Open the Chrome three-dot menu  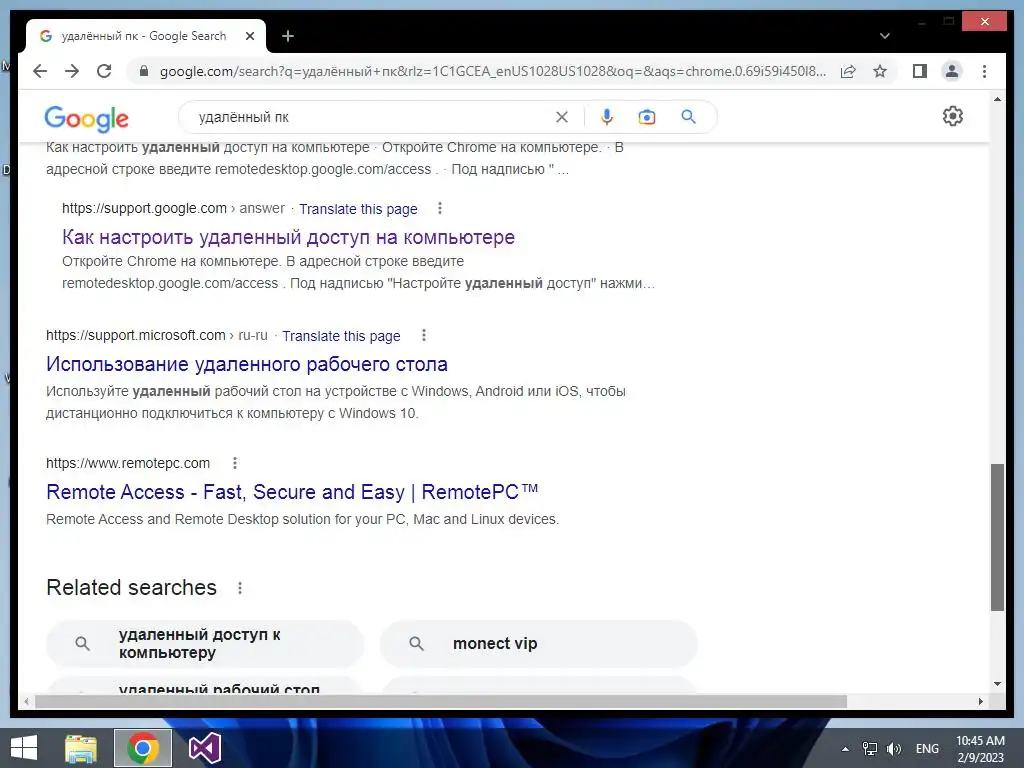point(984,71)
